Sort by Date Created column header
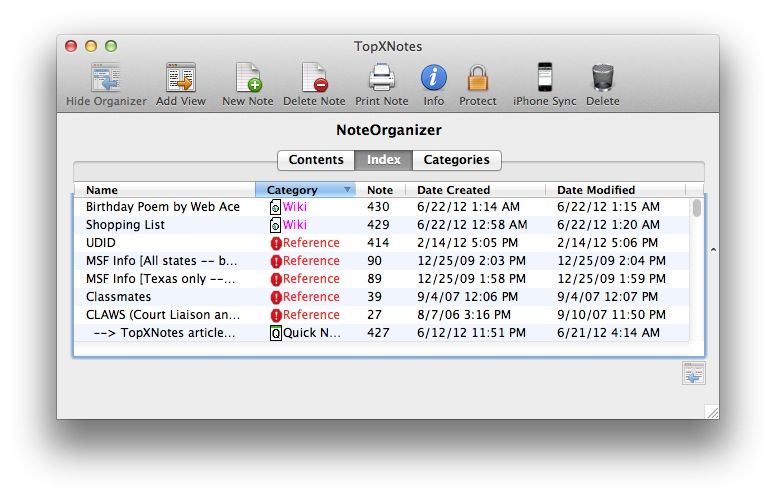Image resolution: width=776 pixels, height=498 pixels. (x=475, y=190)
